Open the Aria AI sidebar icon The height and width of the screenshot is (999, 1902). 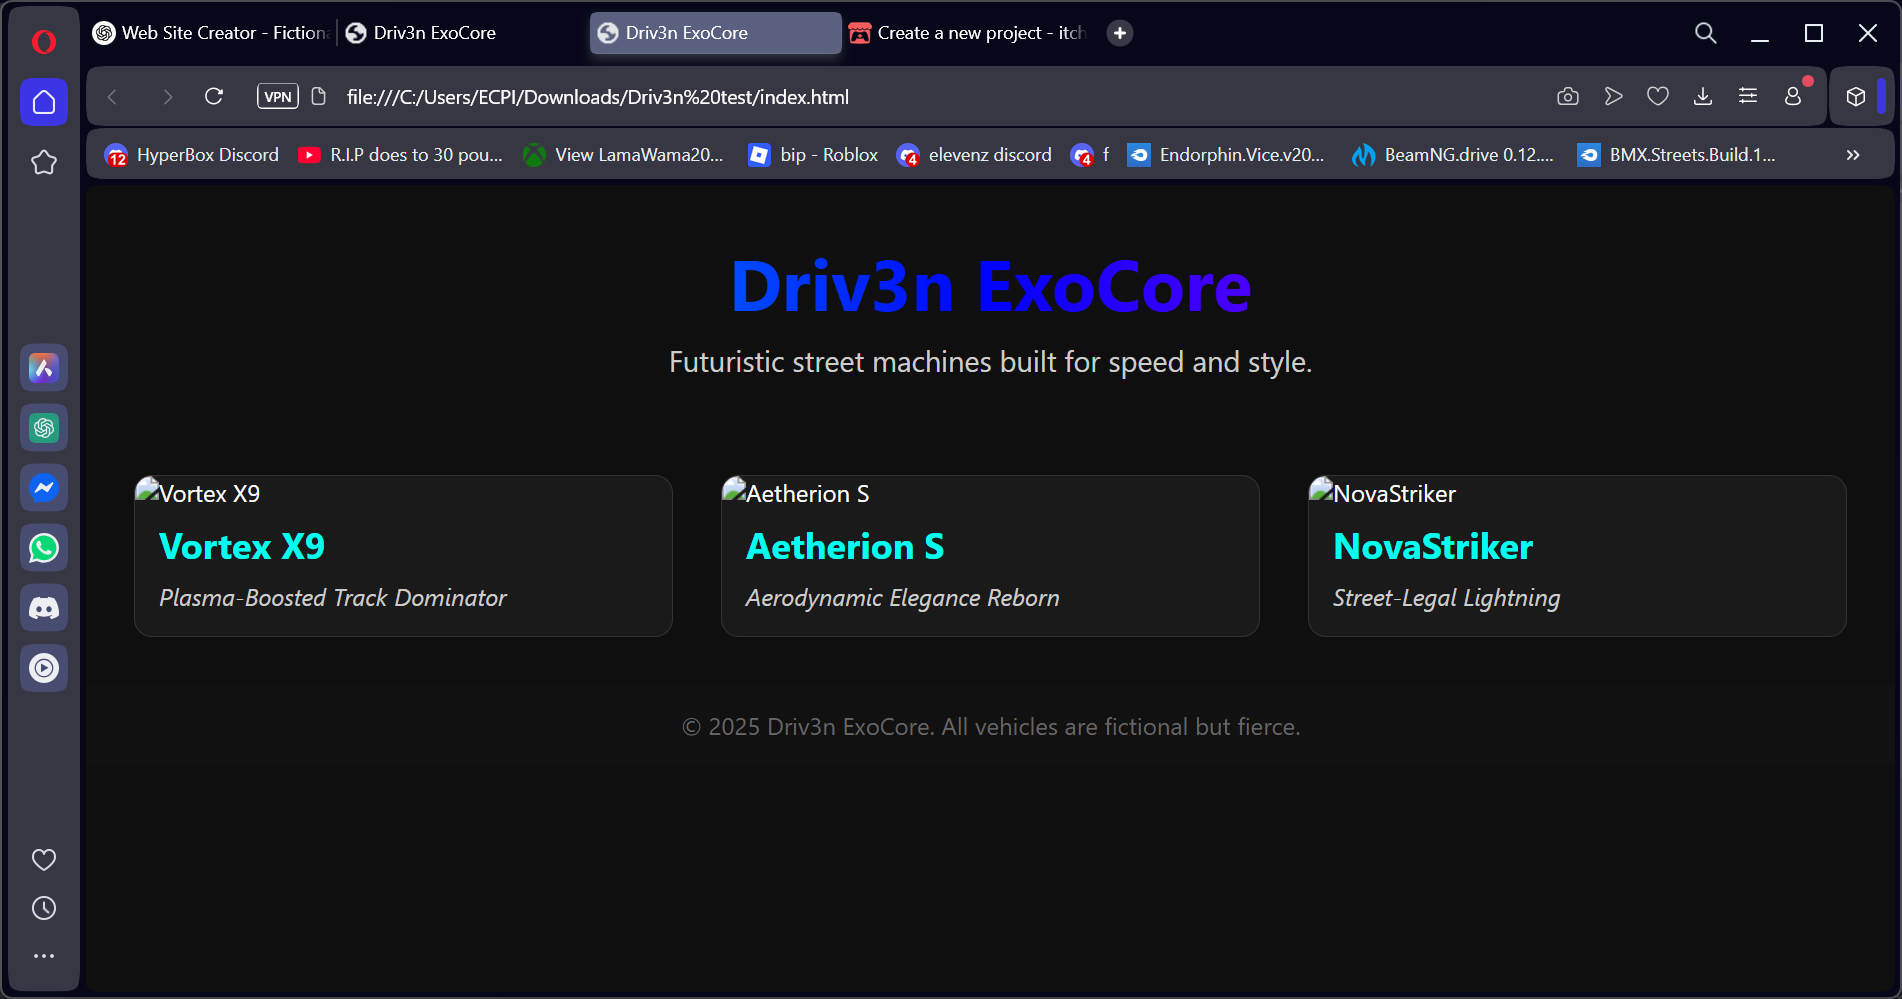pos(44,368)
